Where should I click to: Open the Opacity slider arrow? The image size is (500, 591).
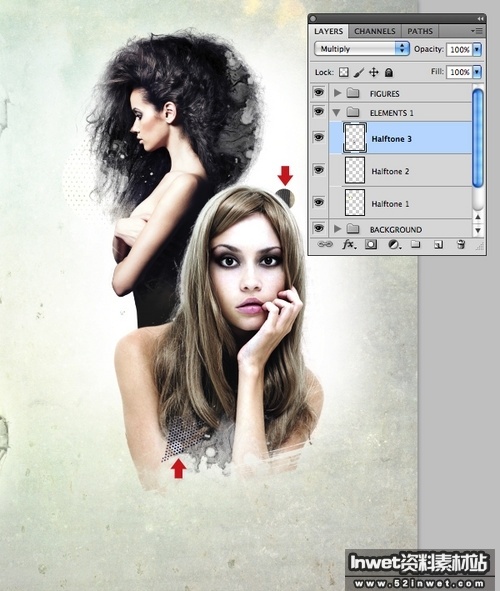pyautogui.click(x=477, y=49)
